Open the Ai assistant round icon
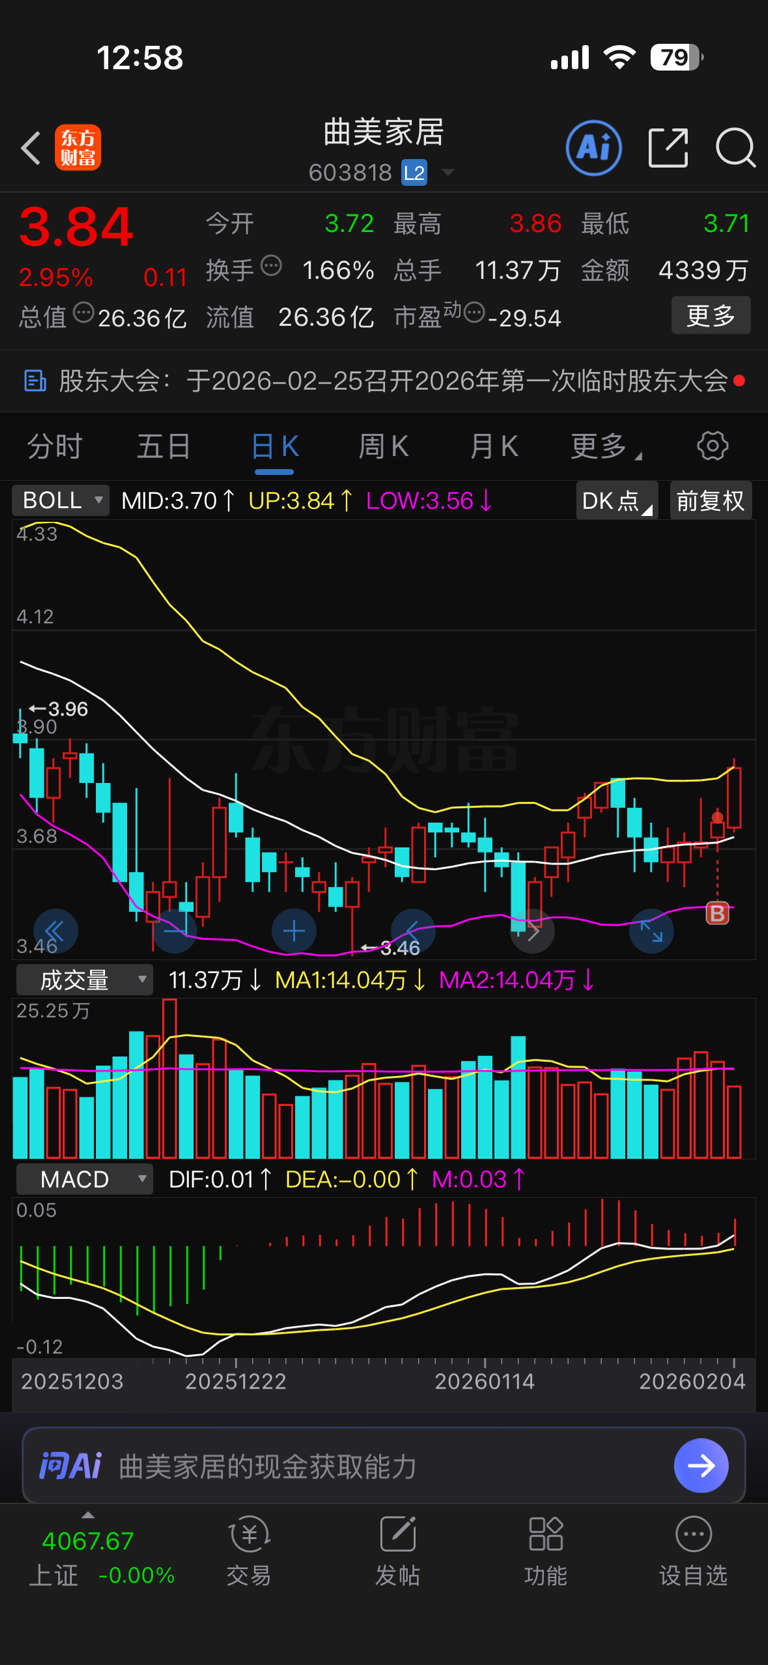Viewport: 769px width, 1665px height. [594, 148]
